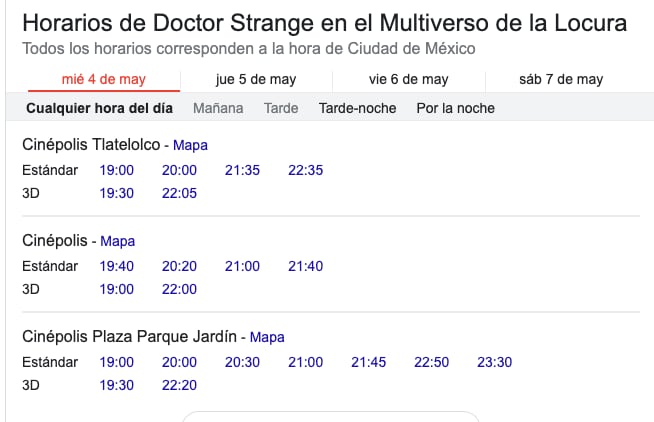Filter showtimes by Mañana
The image size is (654, 422).
point(218,108)
